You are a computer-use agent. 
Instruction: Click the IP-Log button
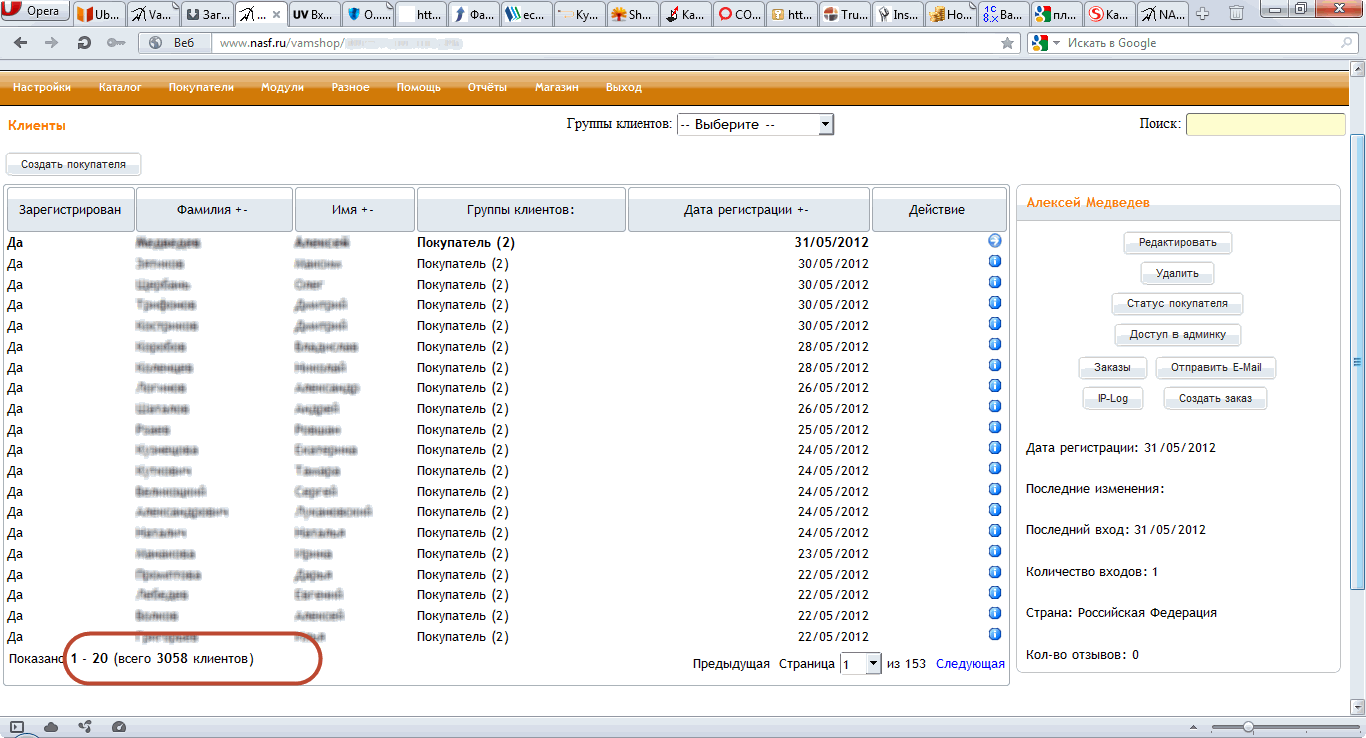[x=1113, y=398]
